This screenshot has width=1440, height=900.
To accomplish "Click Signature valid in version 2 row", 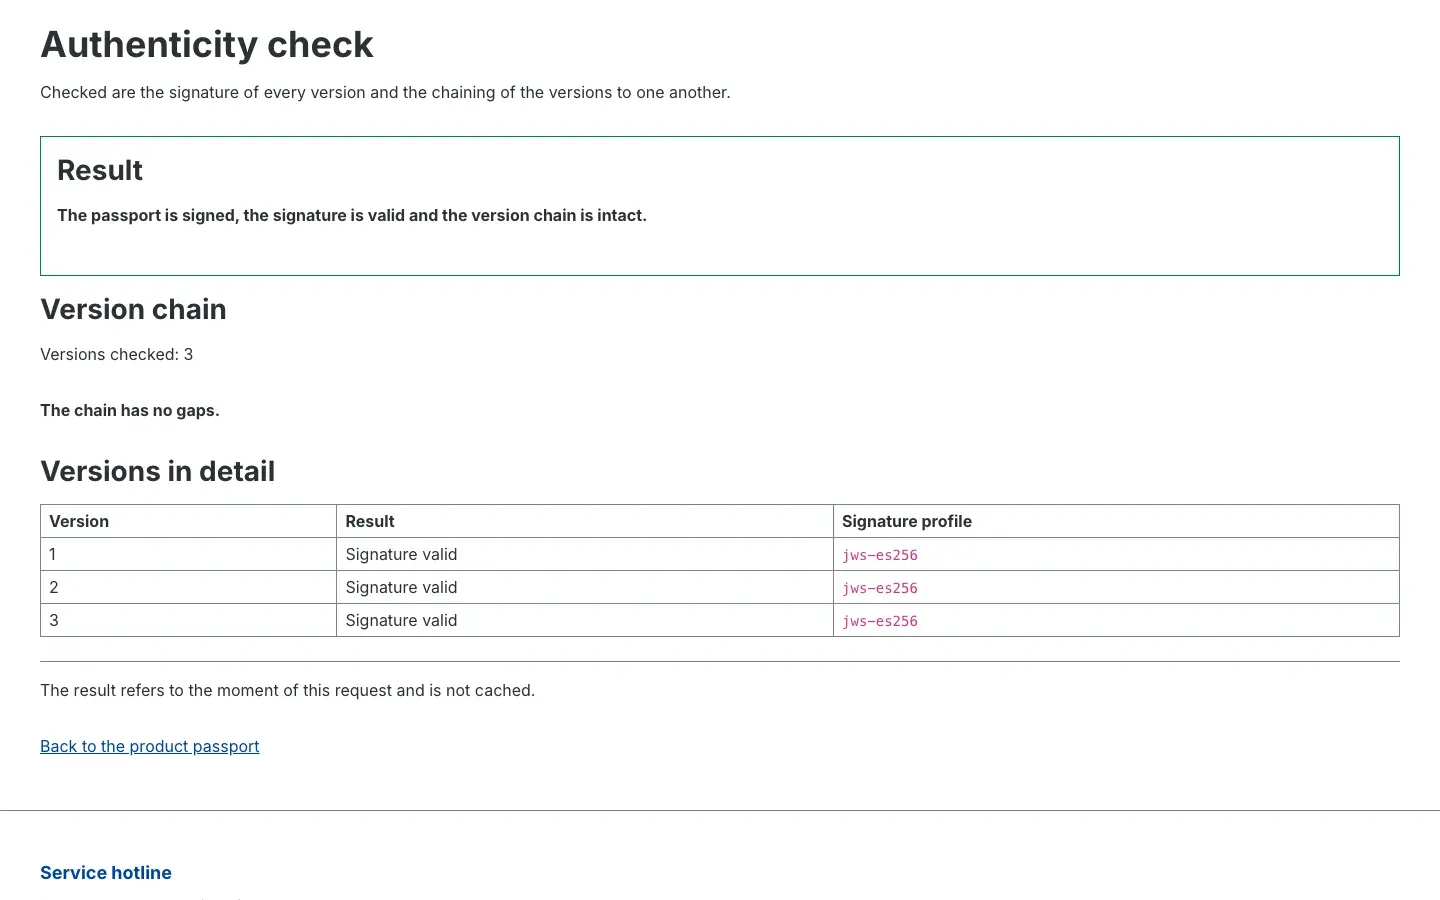I will coord(401,587).
